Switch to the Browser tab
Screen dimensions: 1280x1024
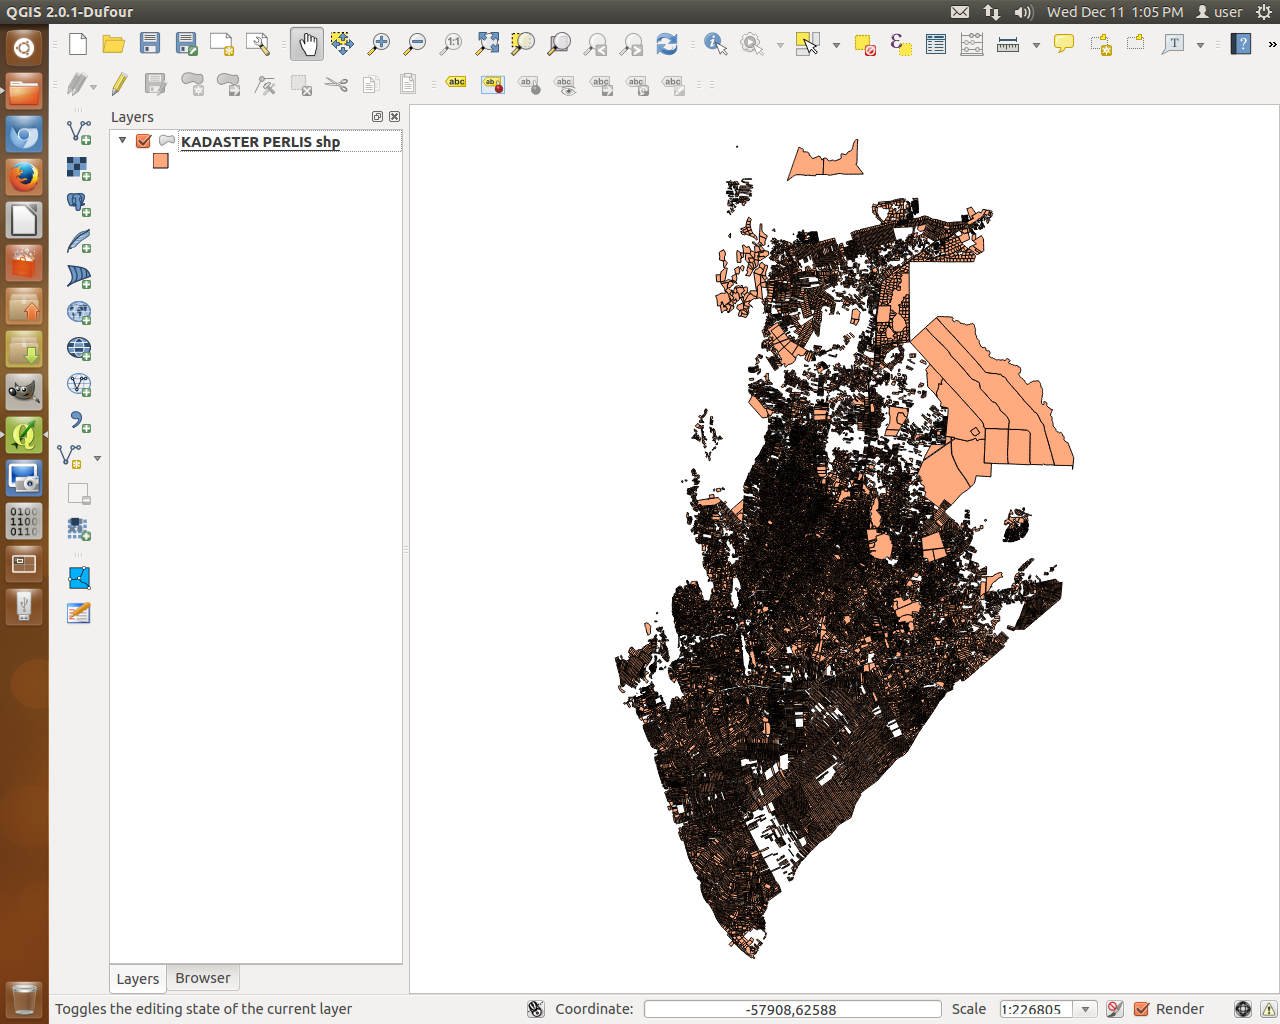click(x=202, y=979)
